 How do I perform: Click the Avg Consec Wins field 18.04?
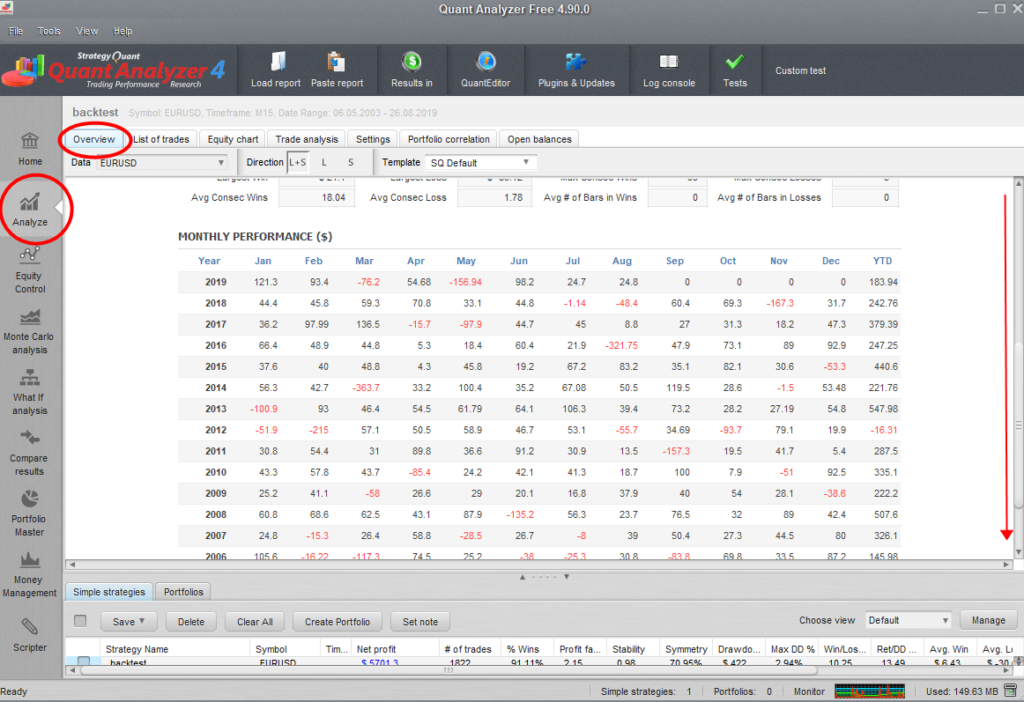[317, 197]
